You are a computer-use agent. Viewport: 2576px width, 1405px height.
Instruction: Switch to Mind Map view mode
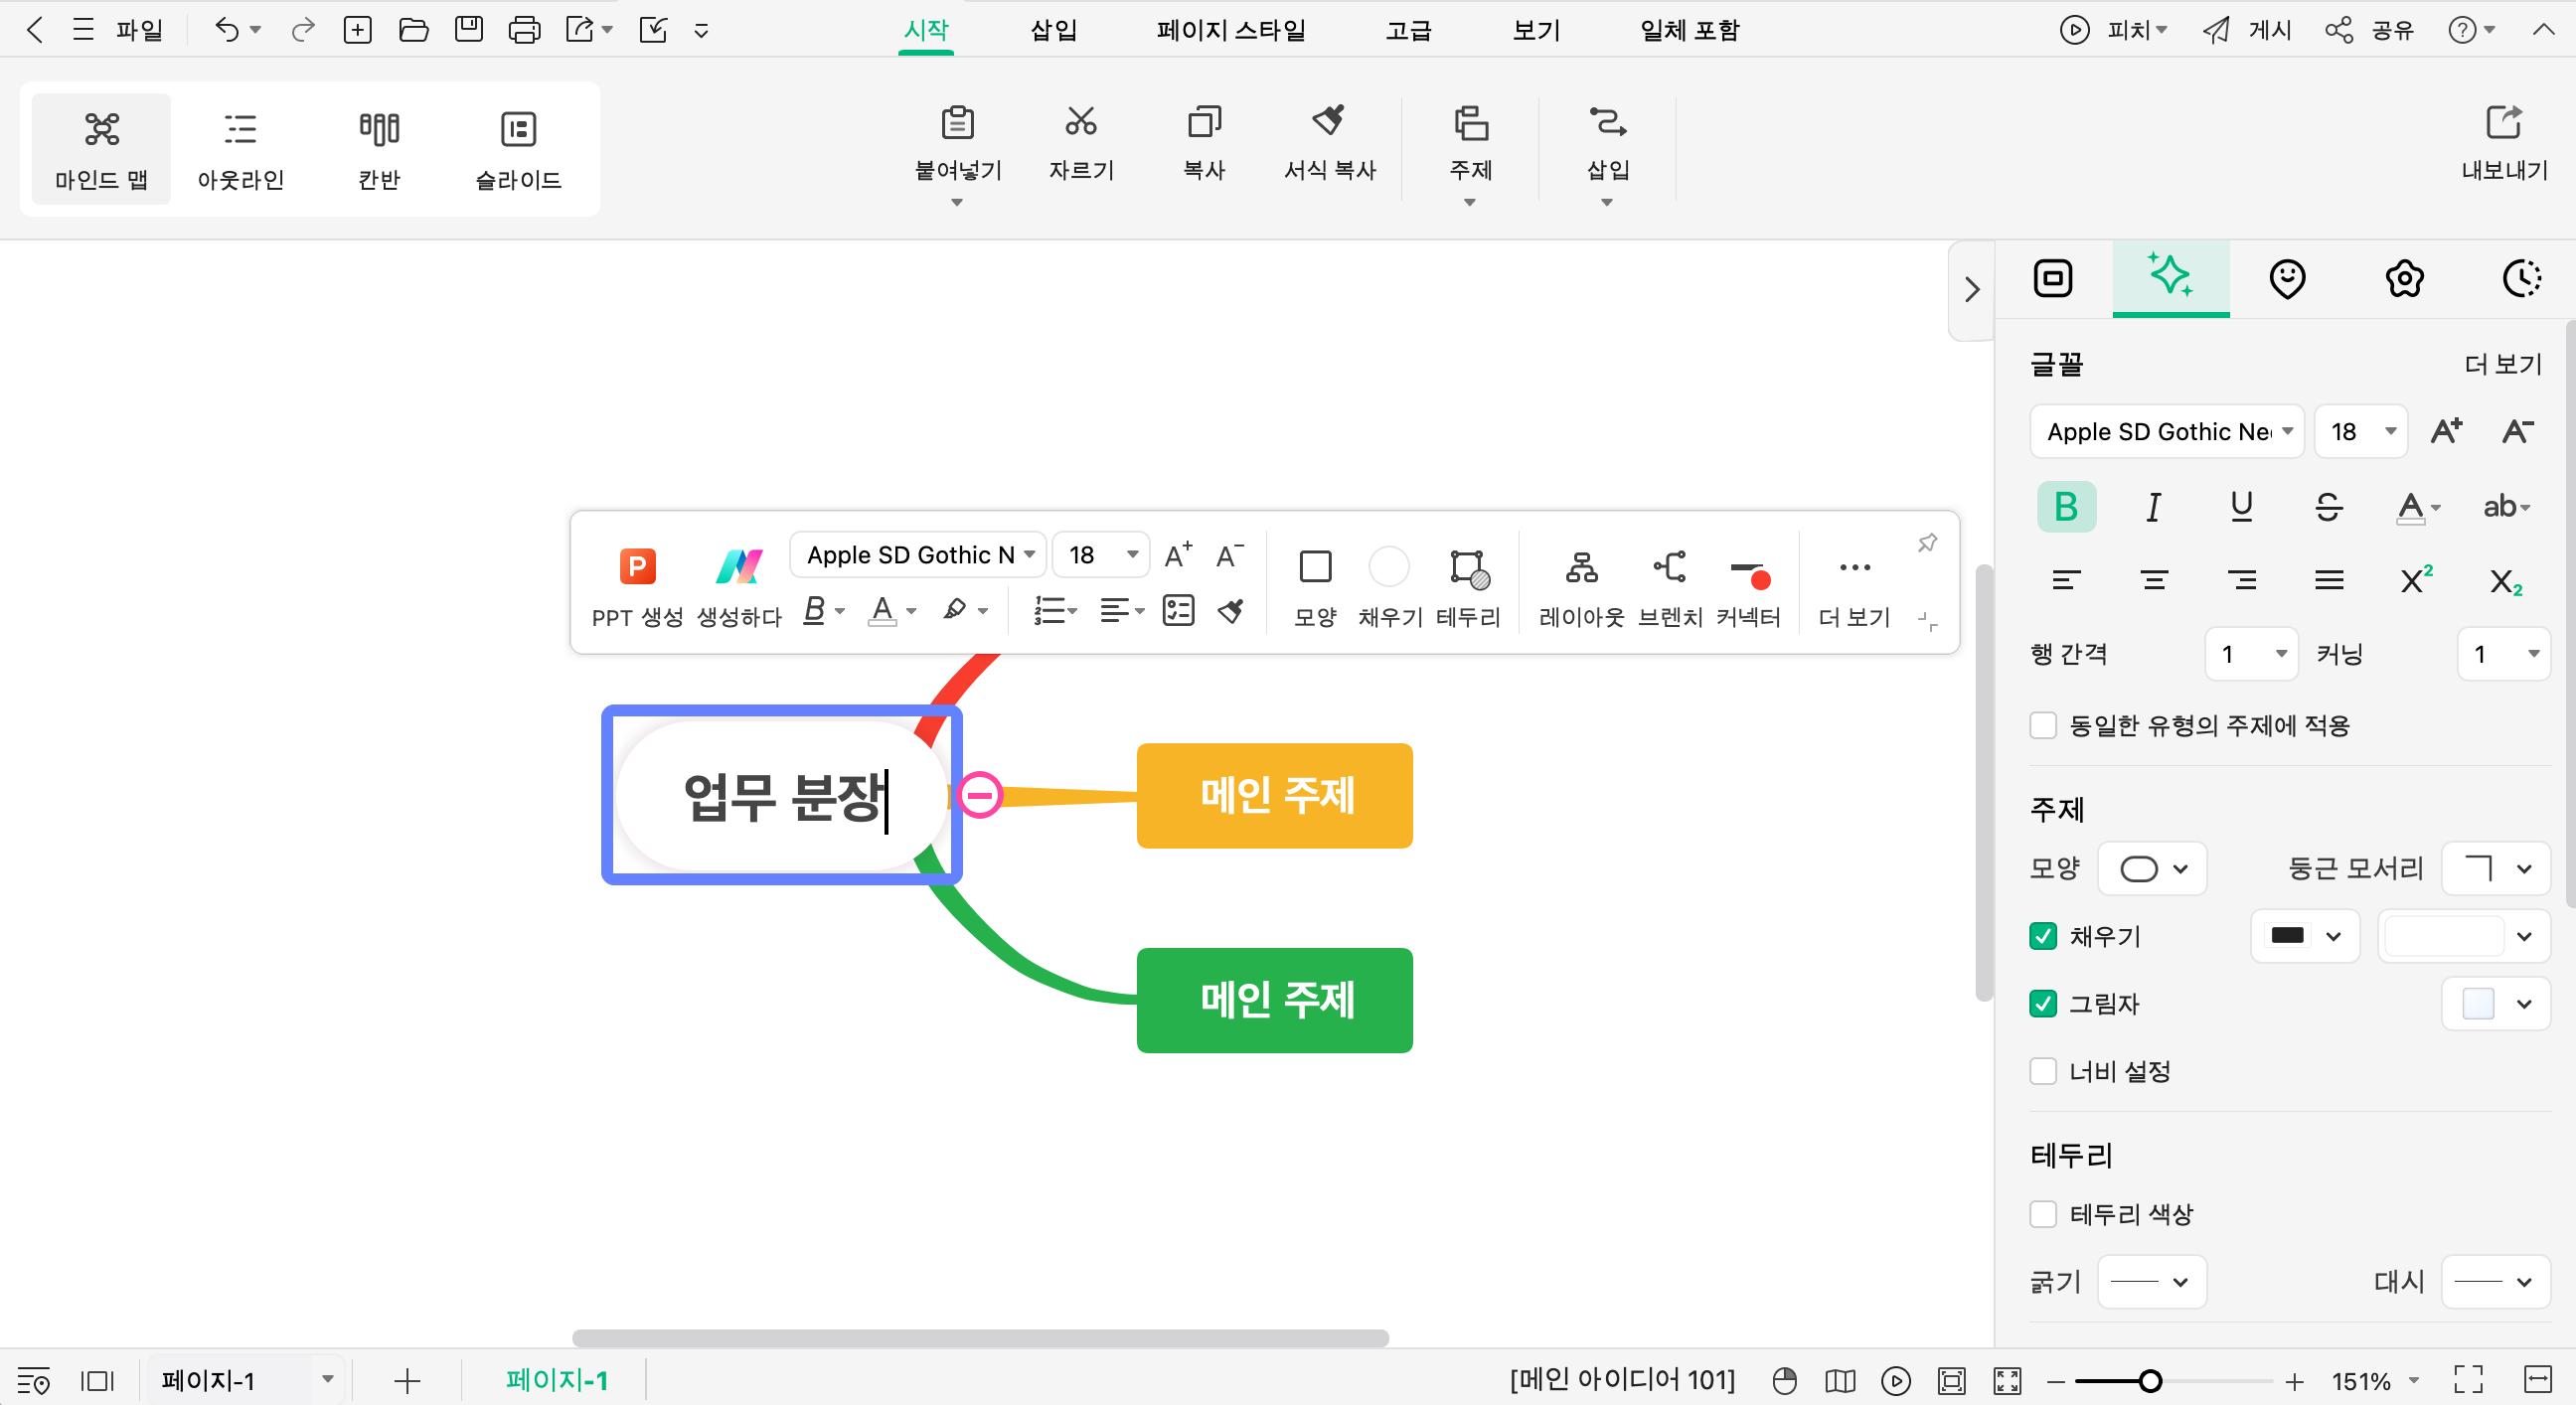pos(101,150)
